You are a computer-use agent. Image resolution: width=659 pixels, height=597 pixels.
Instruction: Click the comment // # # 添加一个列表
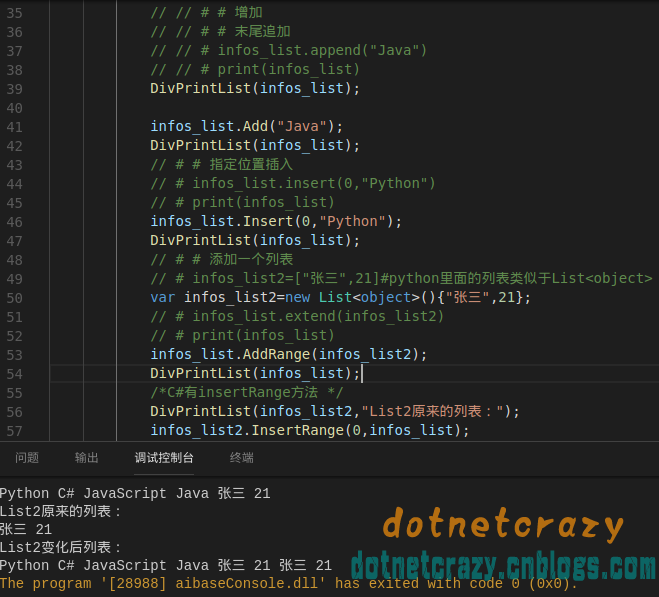pos(221,259)
